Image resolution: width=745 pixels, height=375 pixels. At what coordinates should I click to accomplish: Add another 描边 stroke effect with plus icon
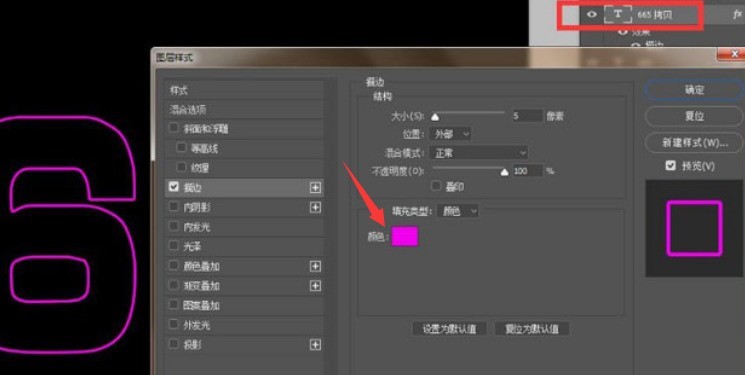315,188
